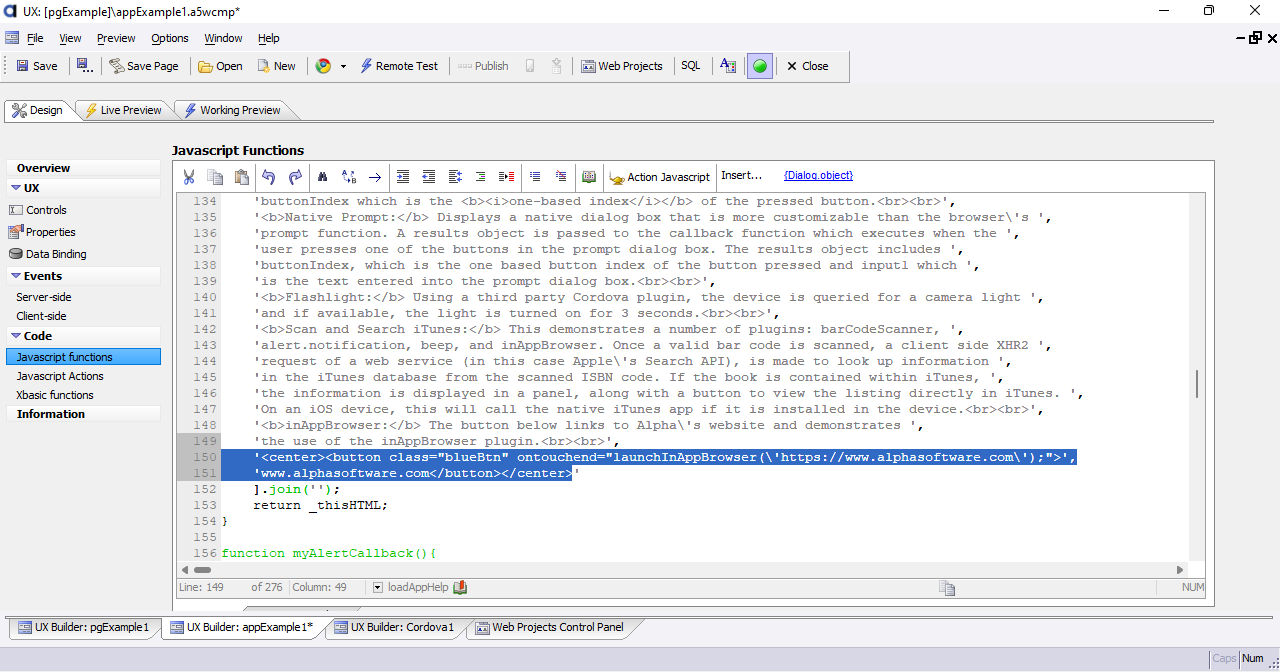Collapse the Events section header
The image size is (1280, 672).
click(83, 276)
